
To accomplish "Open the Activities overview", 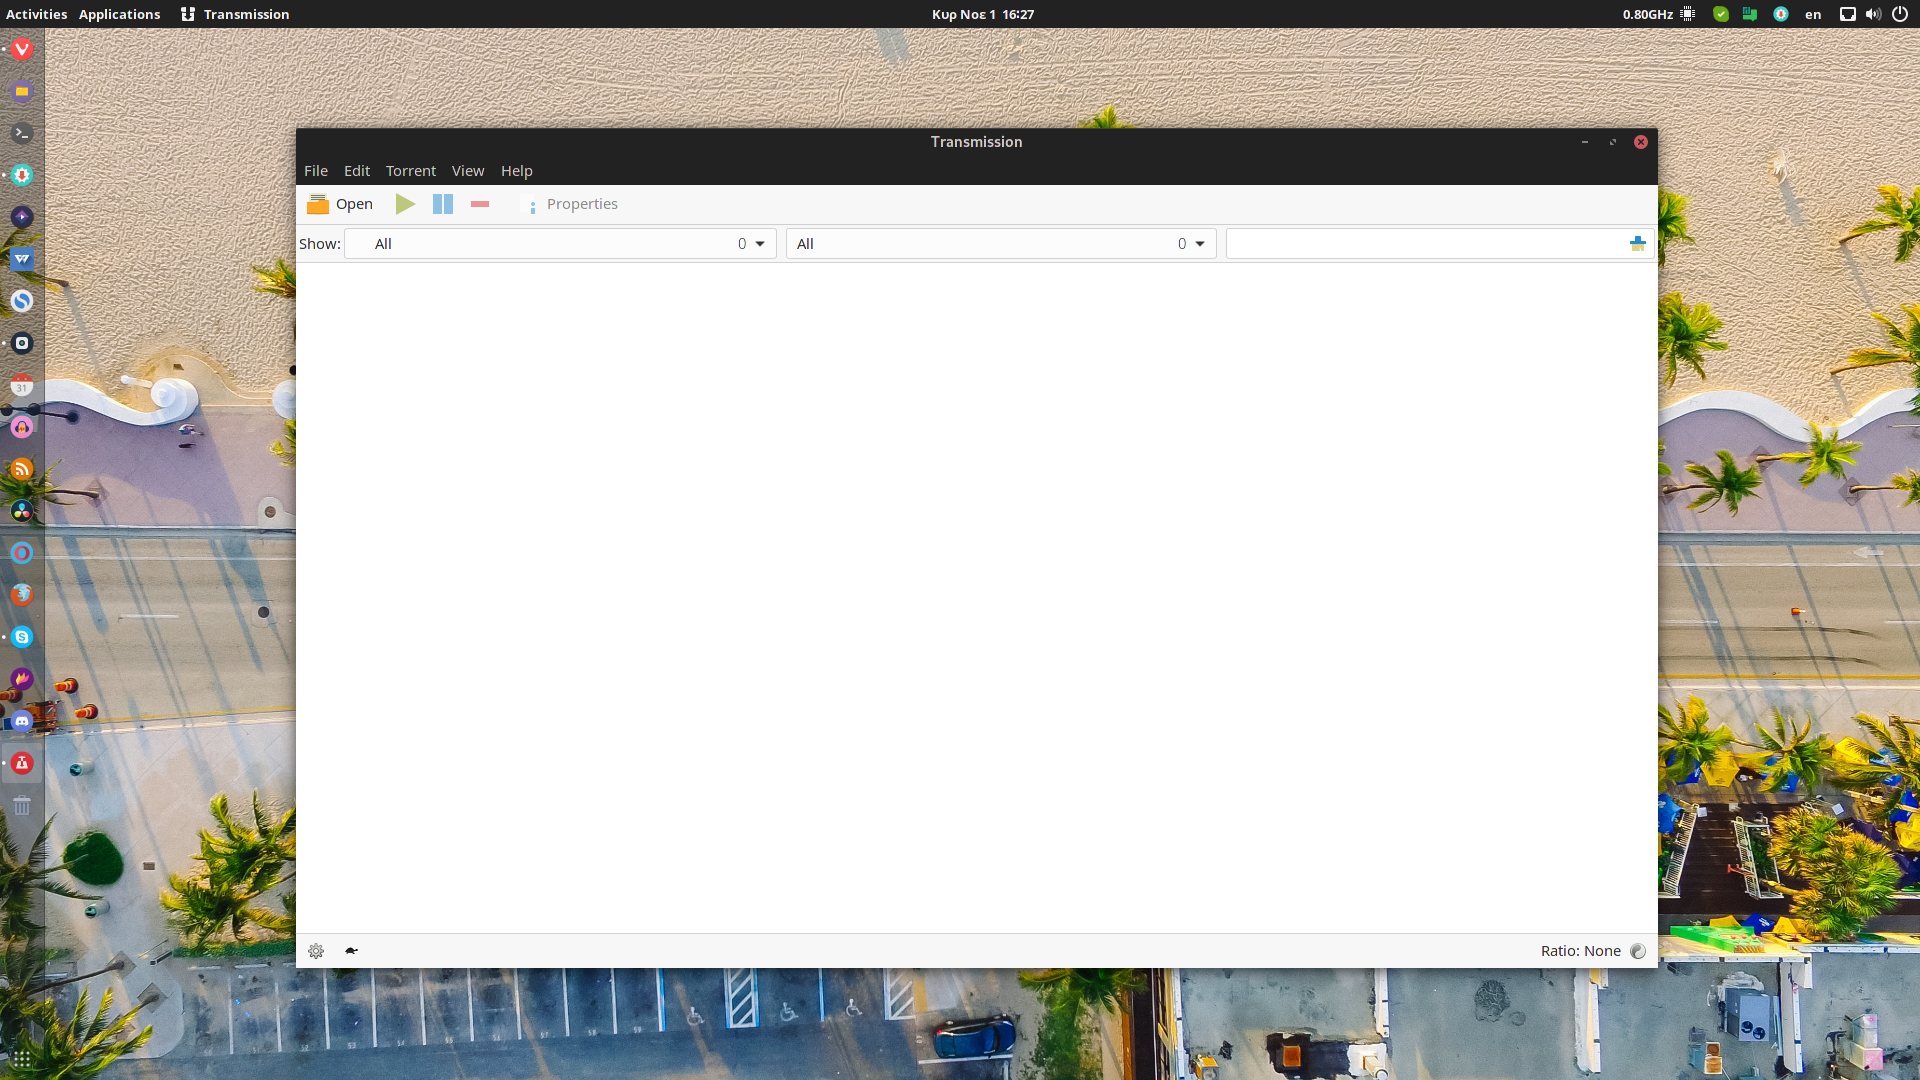I will tap(35, 14).
